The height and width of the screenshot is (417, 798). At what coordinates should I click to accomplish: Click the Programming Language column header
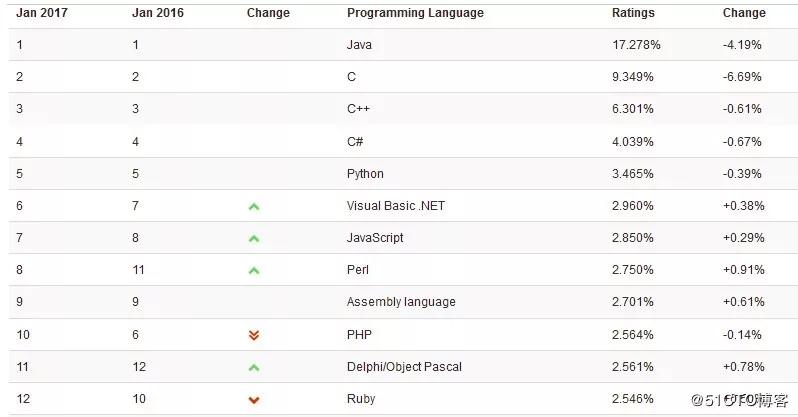coord(415,13)
